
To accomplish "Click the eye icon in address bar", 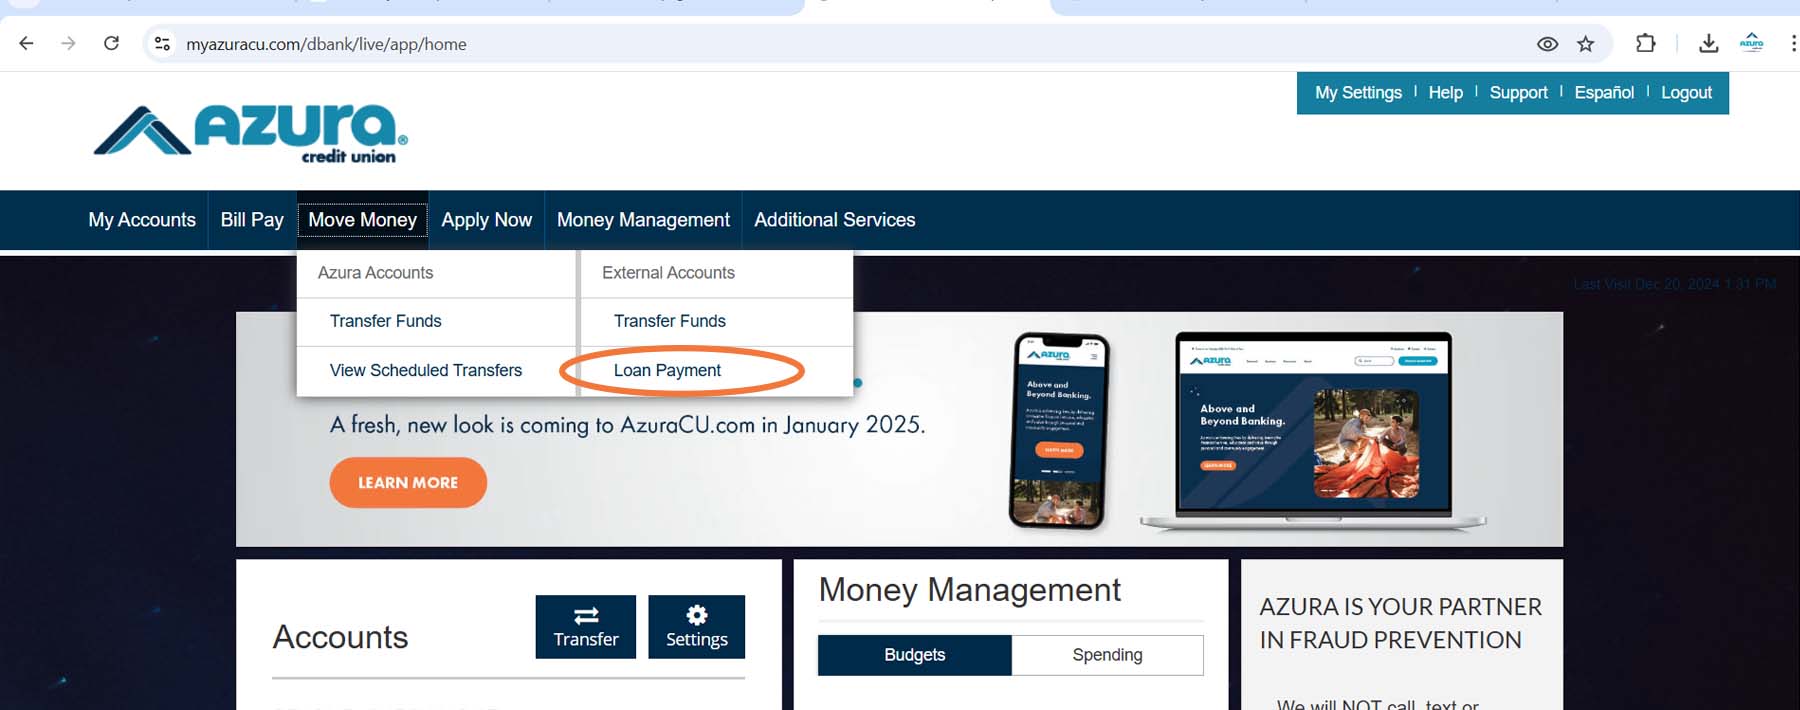I will (x=1547, y=43).
